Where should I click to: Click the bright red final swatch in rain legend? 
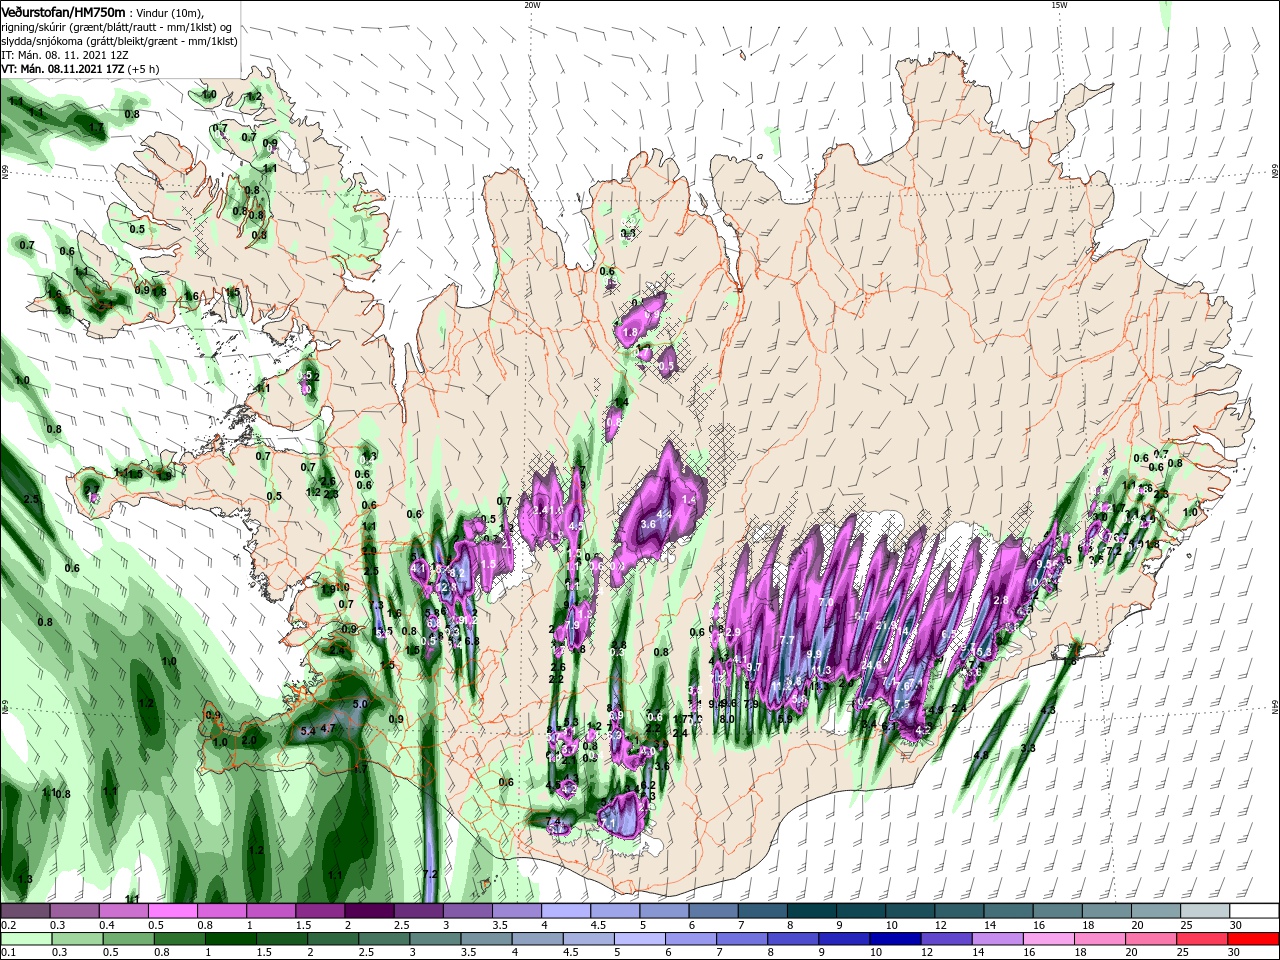click(1255, 940)
